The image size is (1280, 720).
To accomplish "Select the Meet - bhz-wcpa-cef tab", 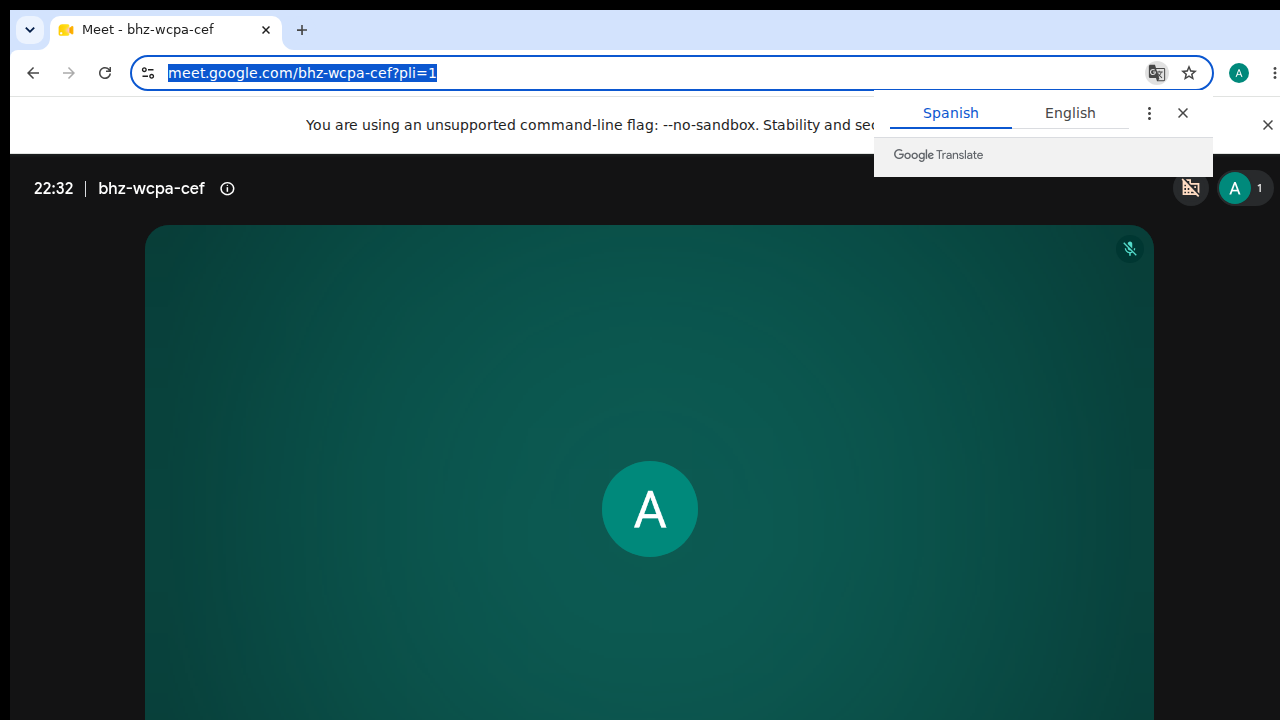I will [x=165, y=30].
